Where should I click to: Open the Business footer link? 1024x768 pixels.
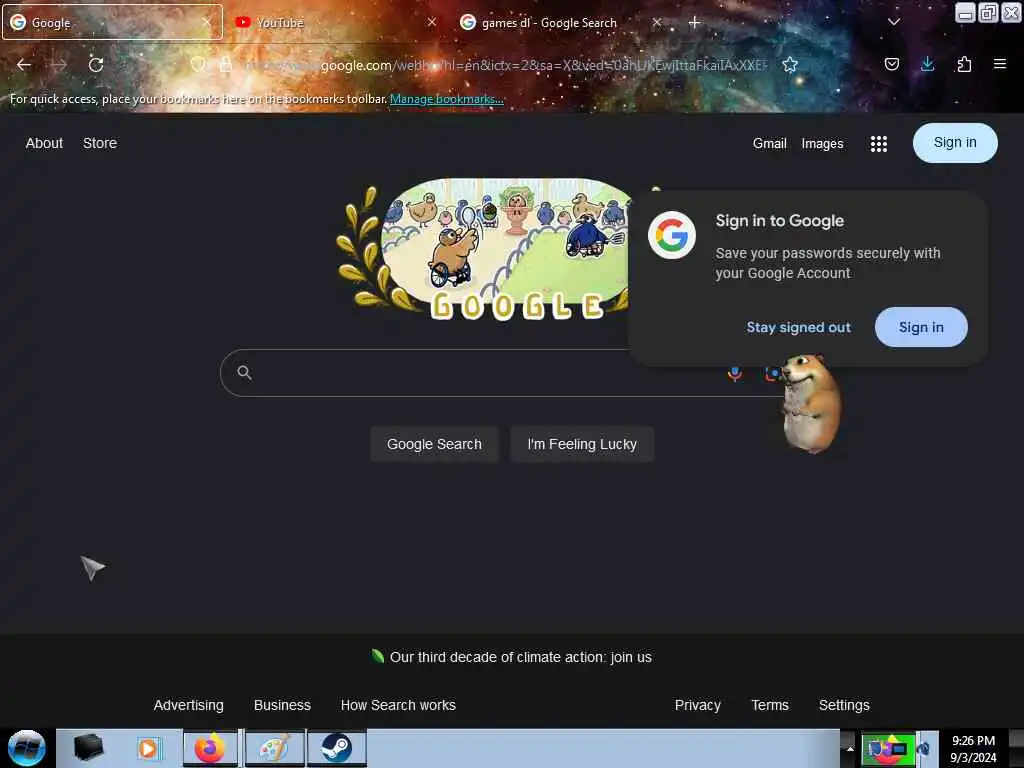click(x=282, y=705)
